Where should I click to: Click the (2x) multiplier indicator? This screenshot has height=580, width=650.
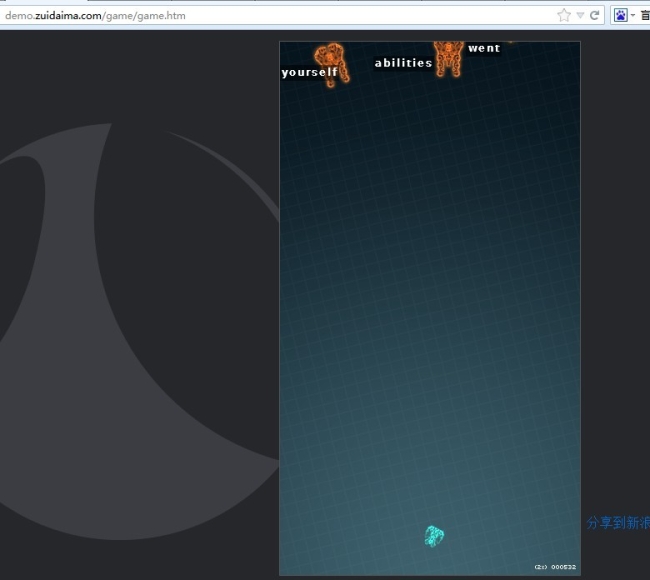(x=540, y=567)
